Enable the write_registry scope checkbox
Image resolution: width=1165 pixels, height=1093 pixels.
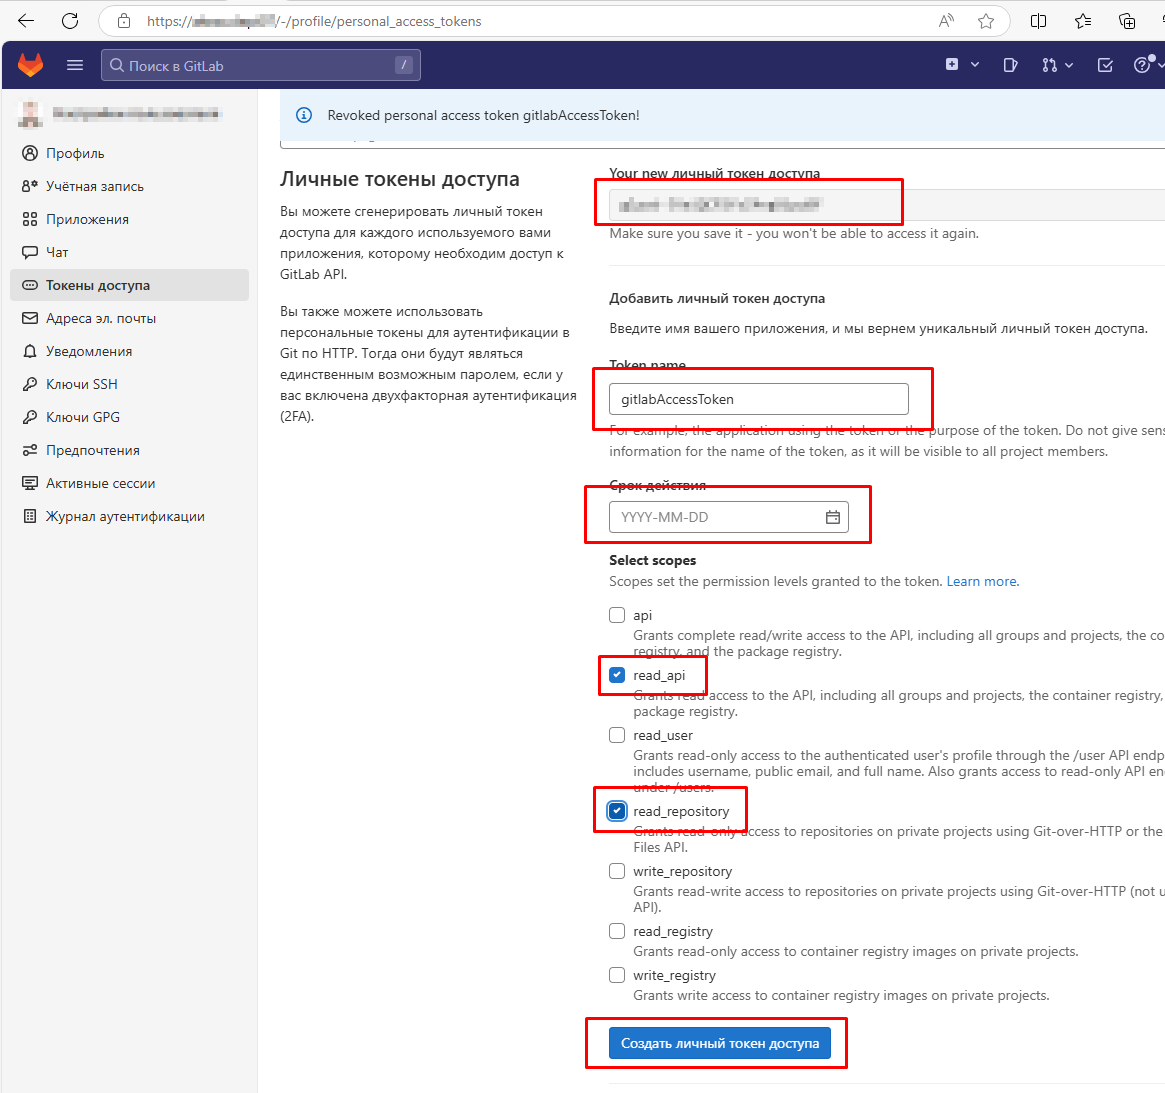tap(617, 975)
